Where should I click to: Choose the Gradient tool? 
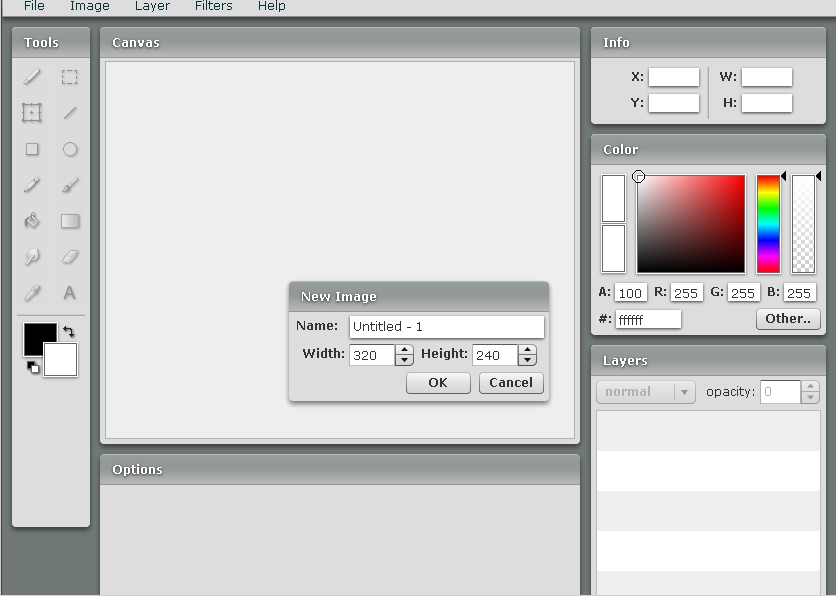69,221
